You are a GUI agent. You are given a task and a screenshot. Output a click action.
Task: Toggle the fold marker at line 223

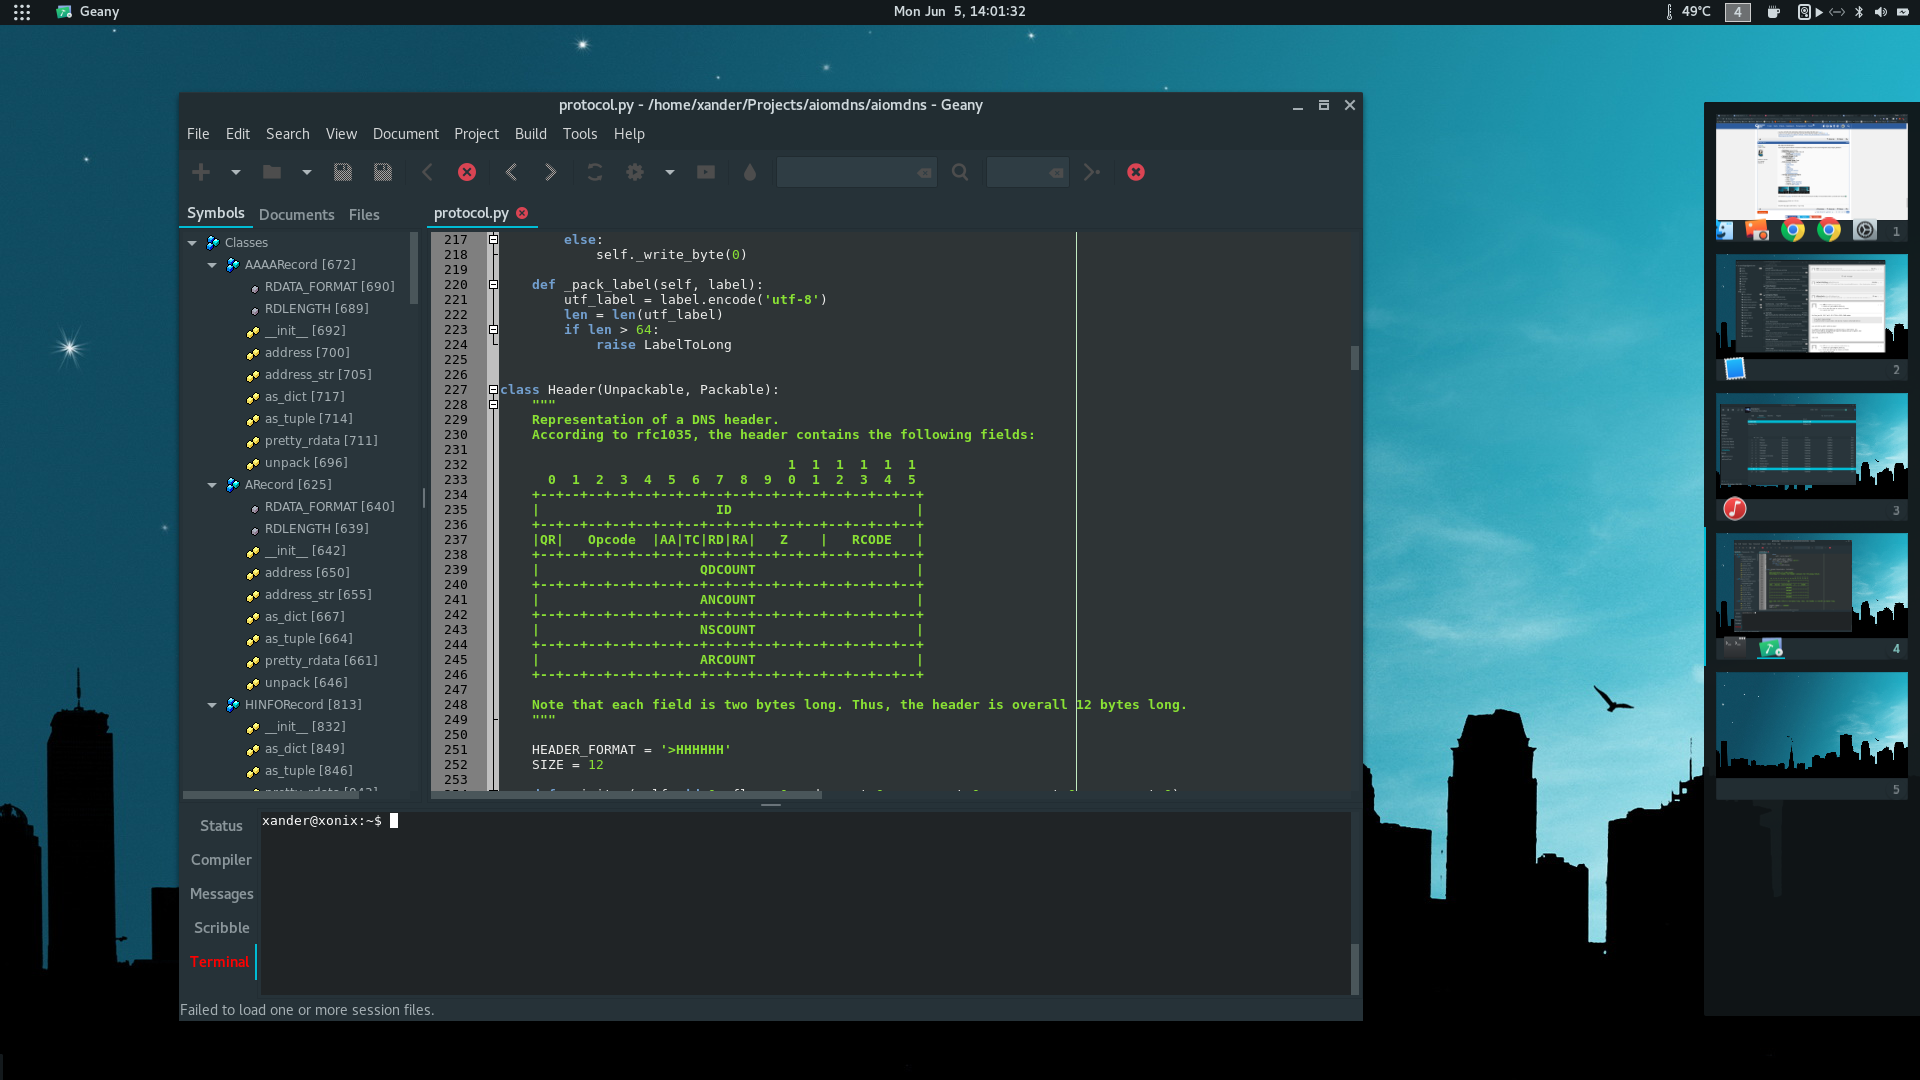click(x=493, y=330)
